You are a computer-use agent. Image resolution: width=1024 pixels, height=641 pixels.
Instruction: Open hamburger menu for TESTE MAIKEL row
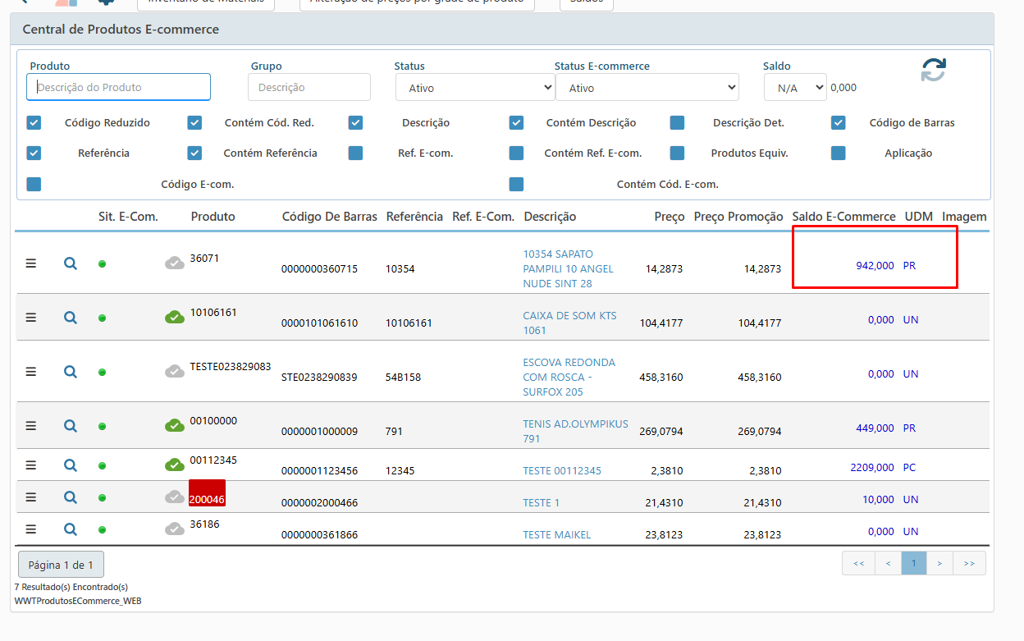click(31, 529)
